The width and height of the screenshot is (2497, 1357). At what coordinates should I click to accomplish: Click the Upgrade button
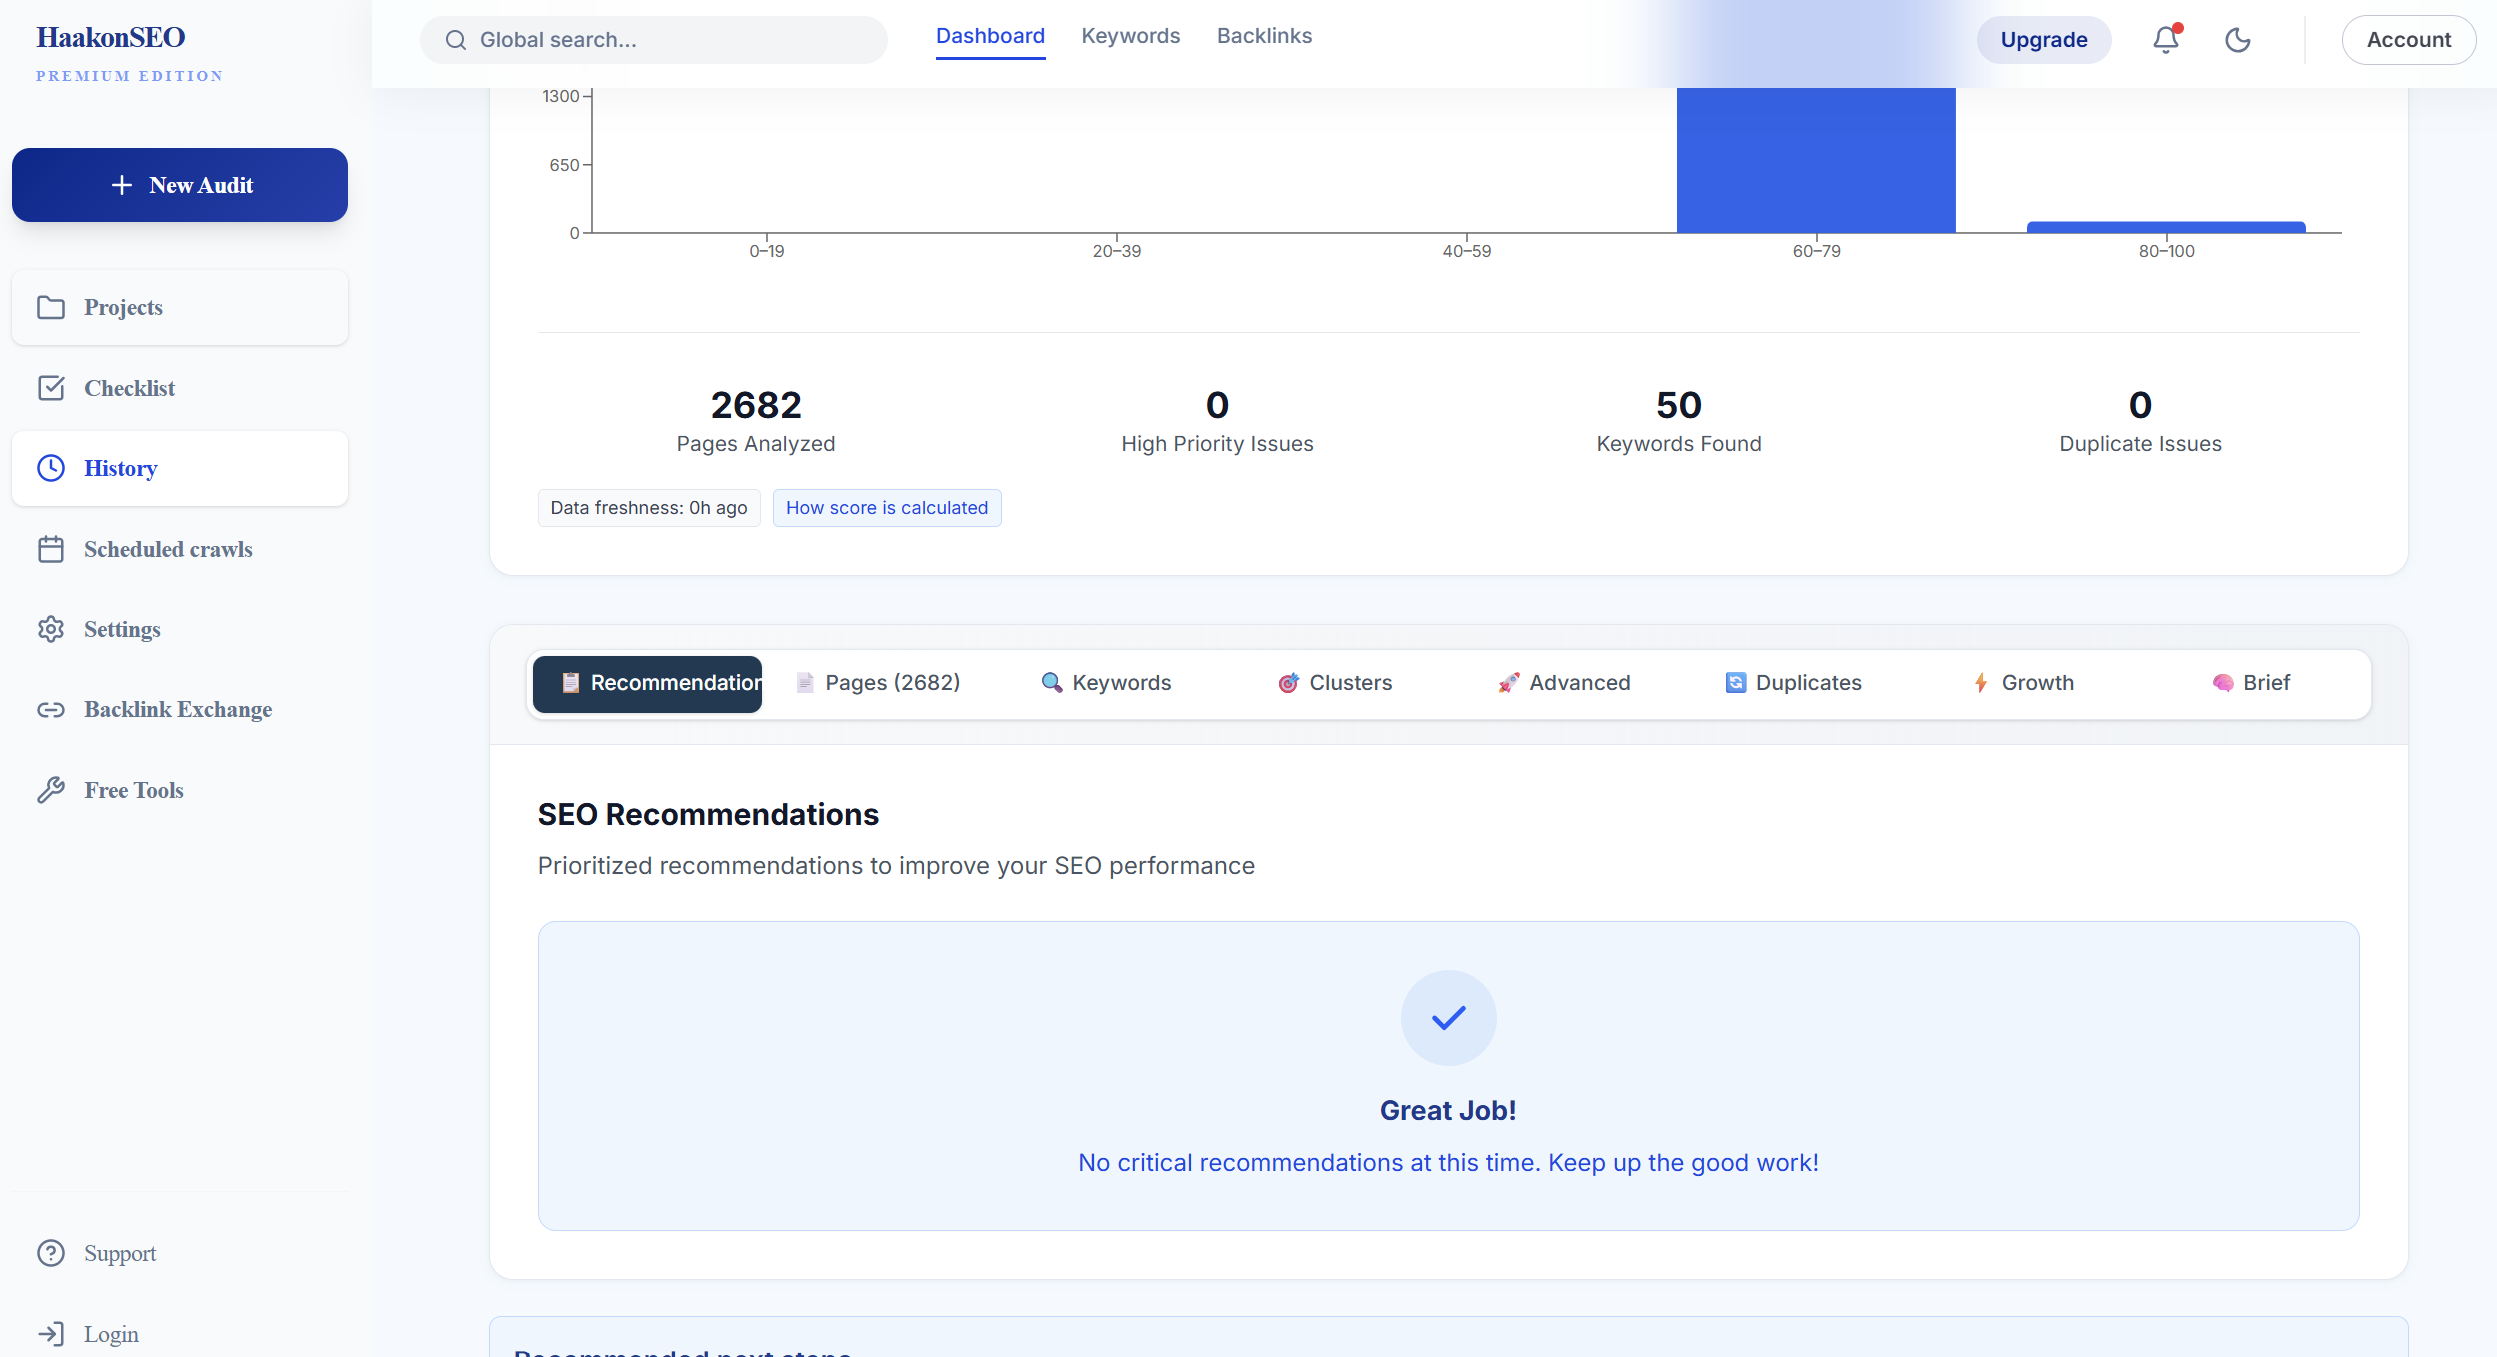pyautogui.click(x=2044, y=40)
